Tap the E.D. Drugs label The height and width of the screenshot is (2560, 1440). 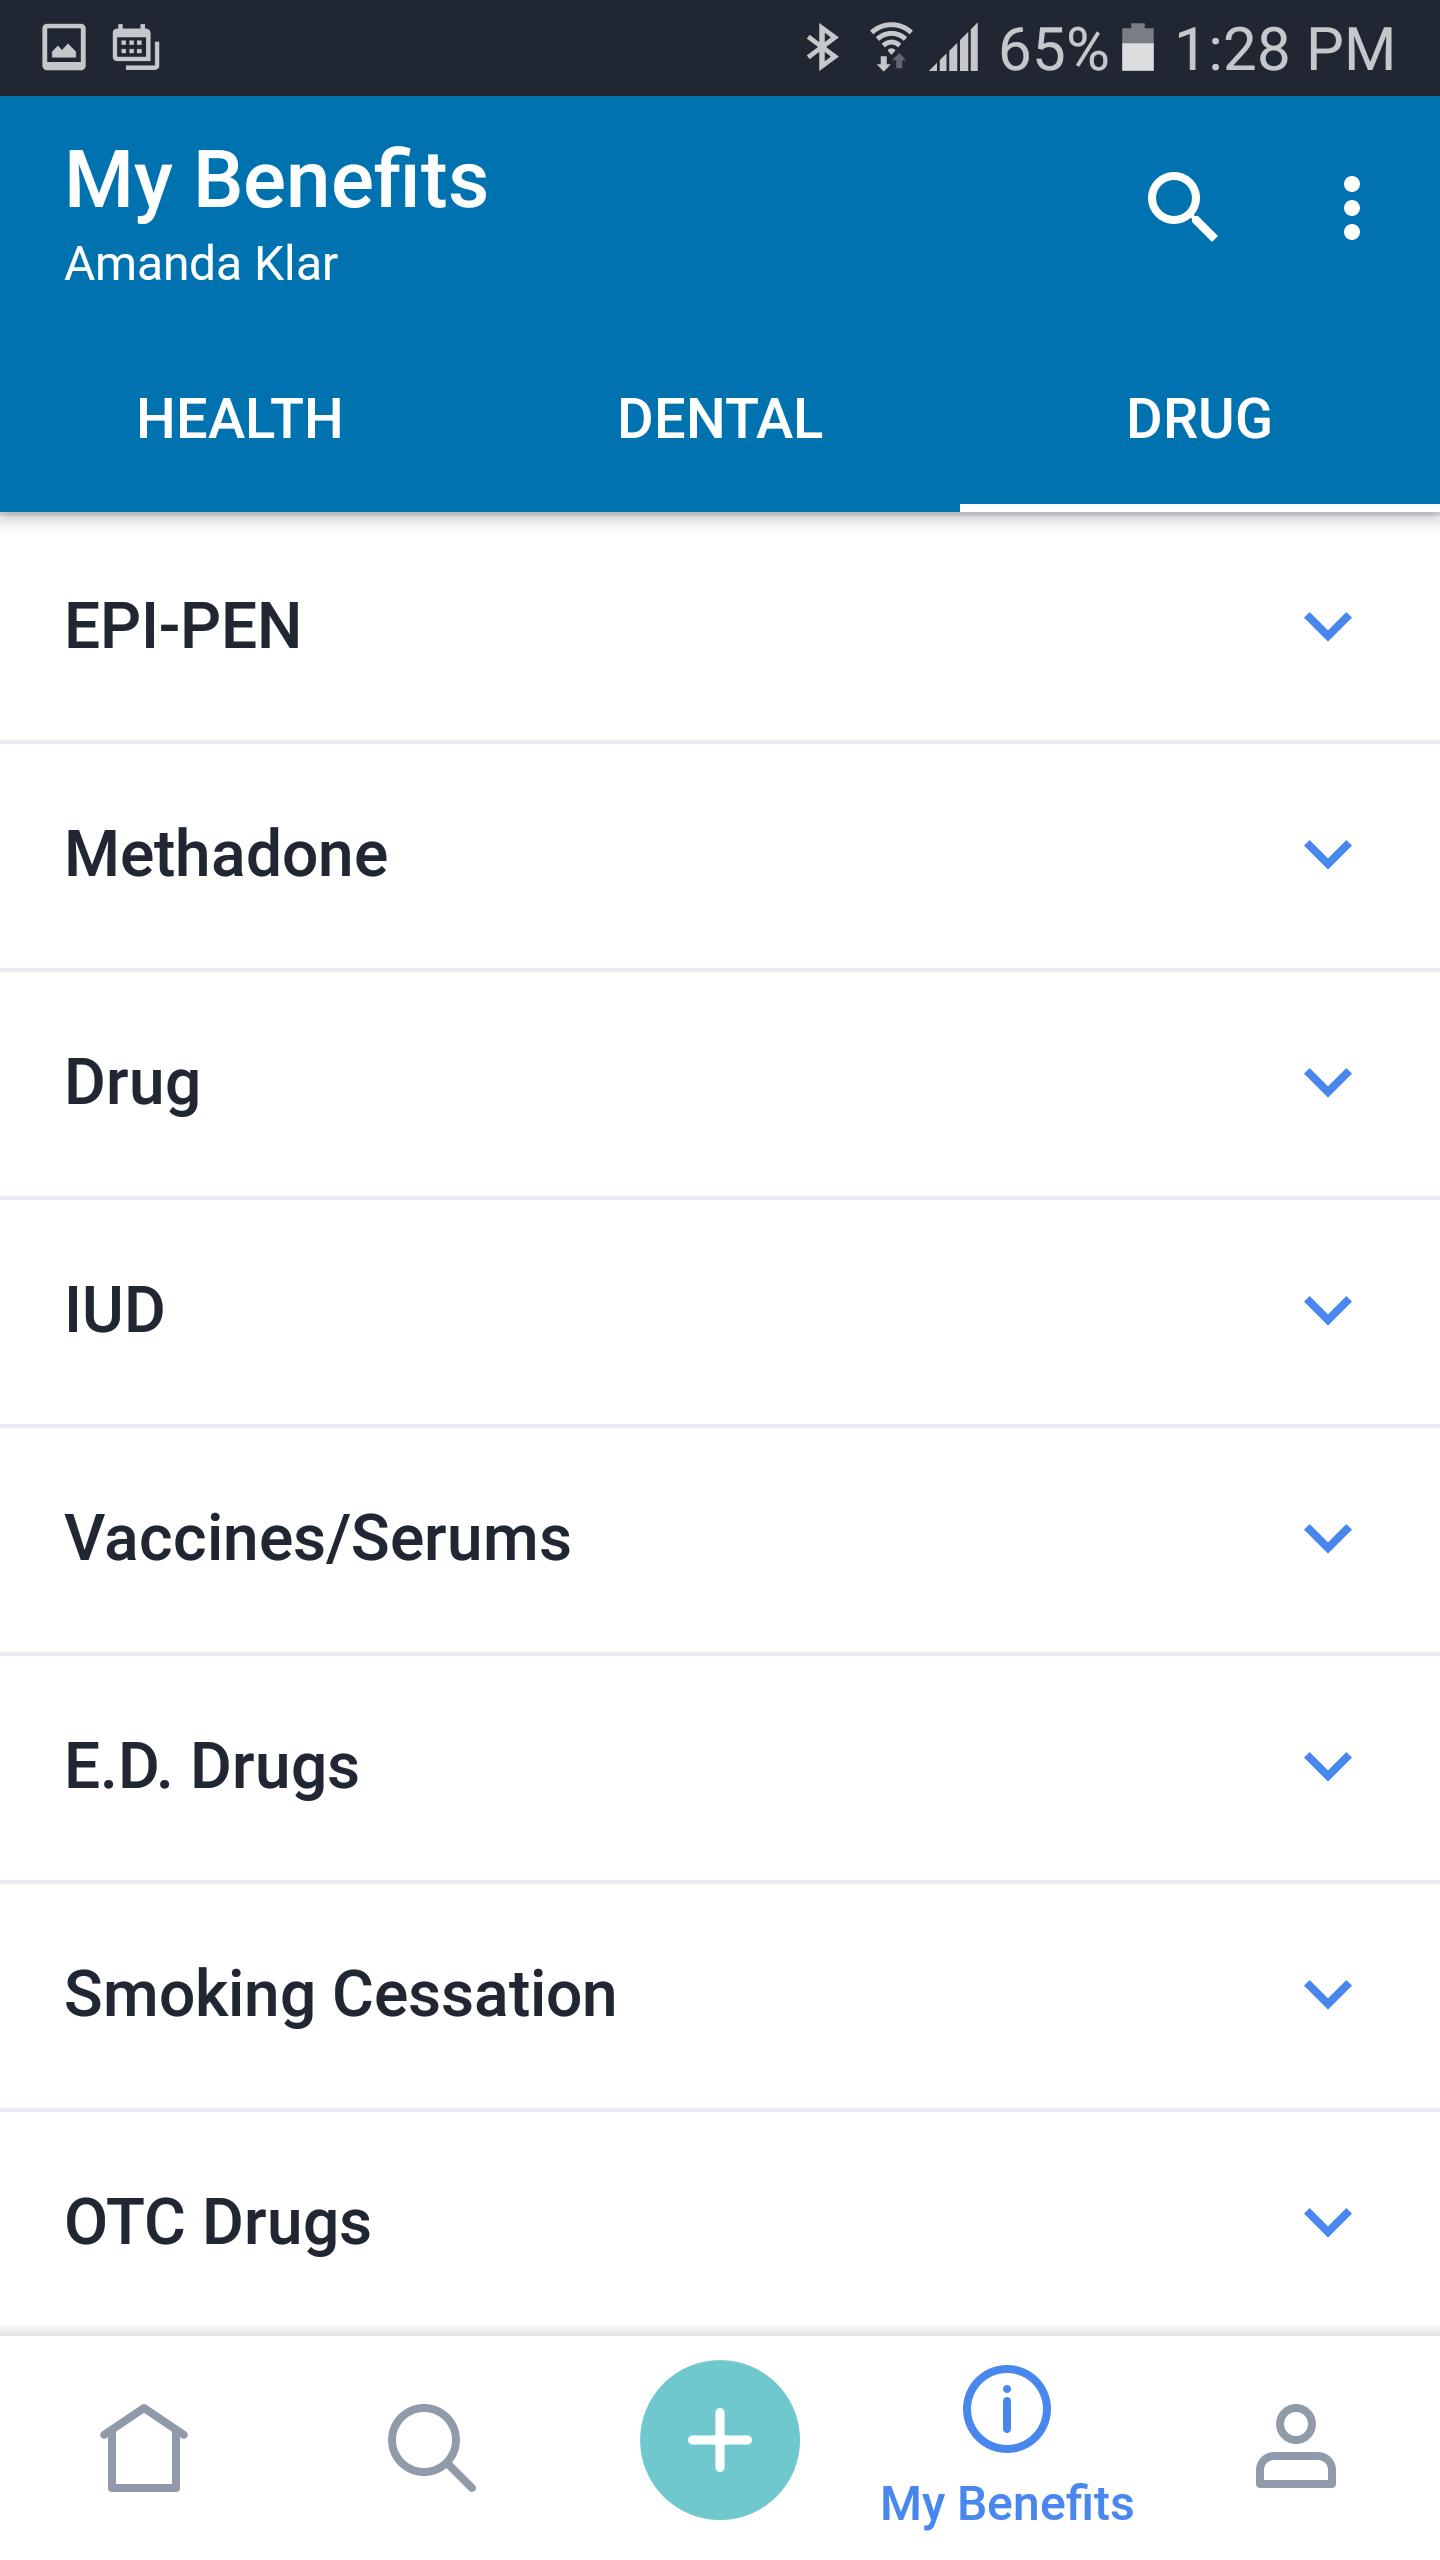(212, 1766)
